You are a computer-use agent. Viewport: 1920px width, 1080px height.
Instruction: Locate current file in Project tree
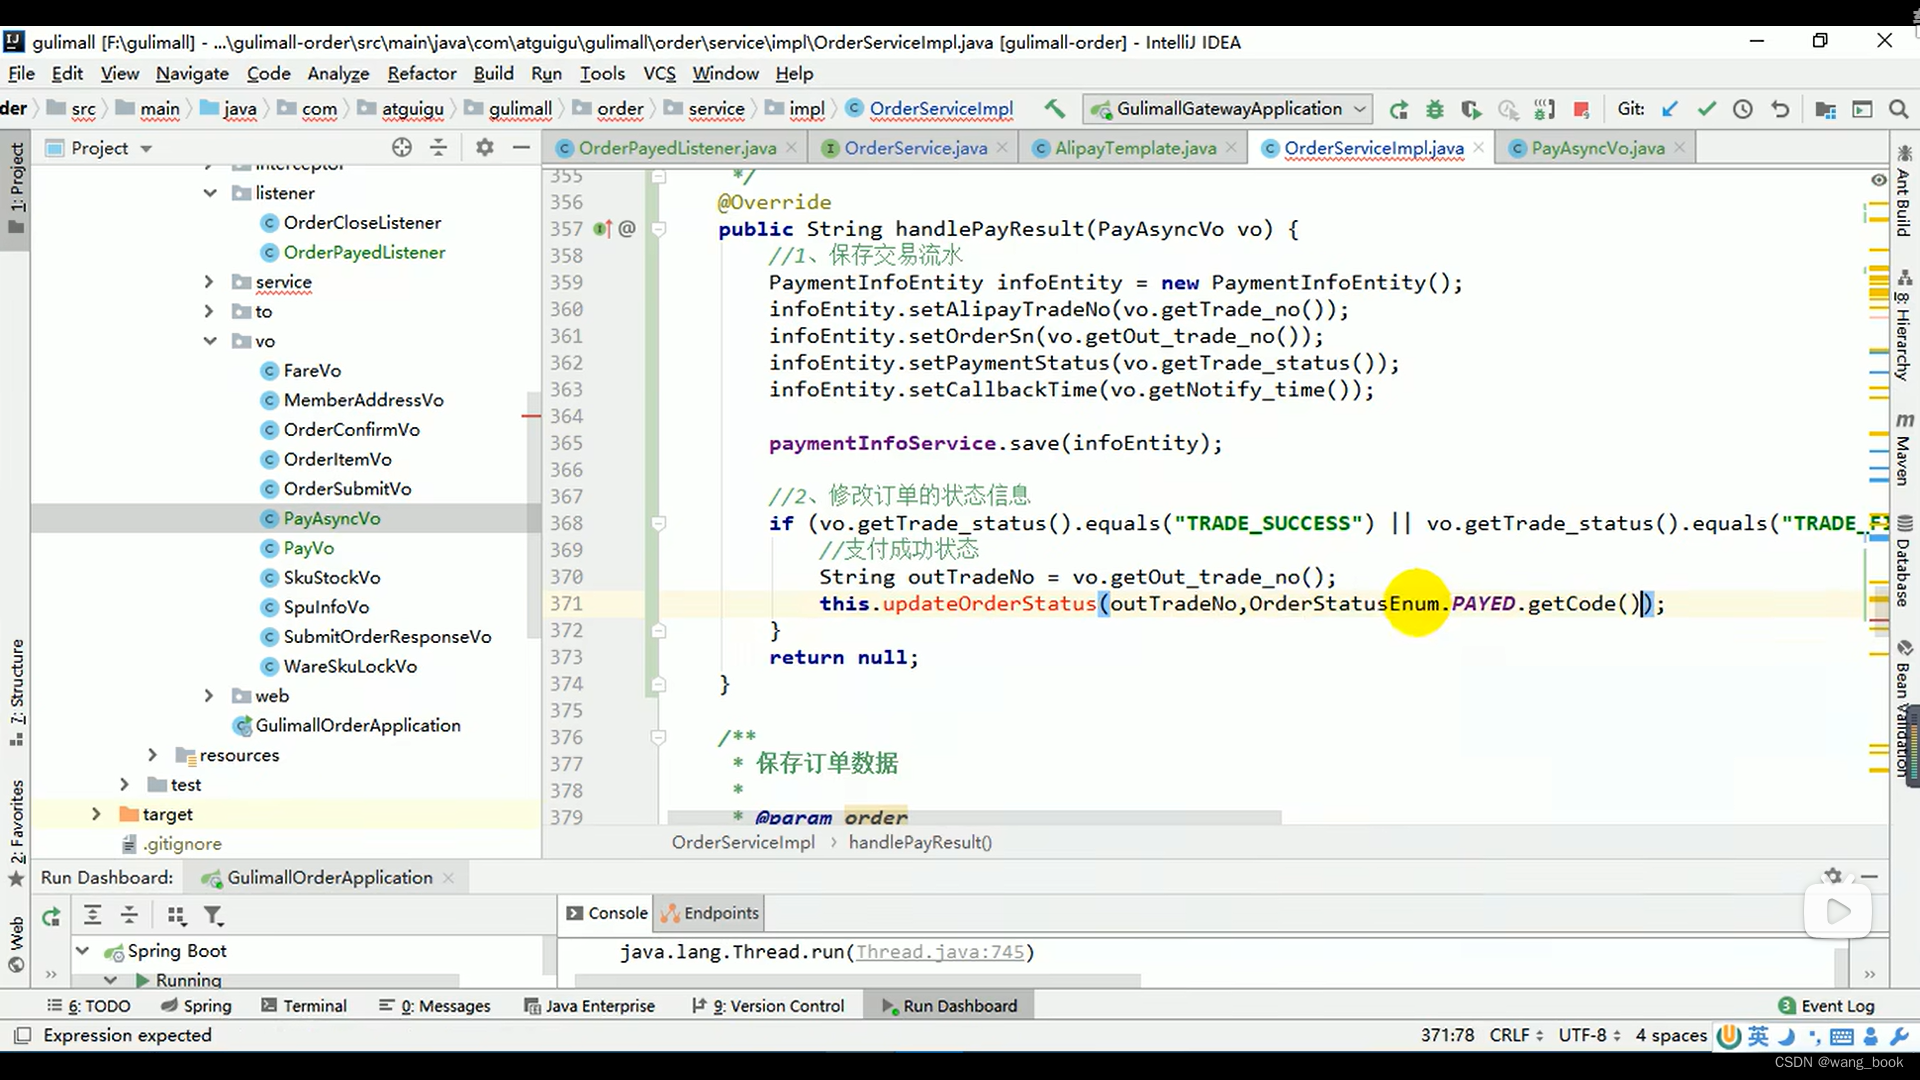click(402, 148)
